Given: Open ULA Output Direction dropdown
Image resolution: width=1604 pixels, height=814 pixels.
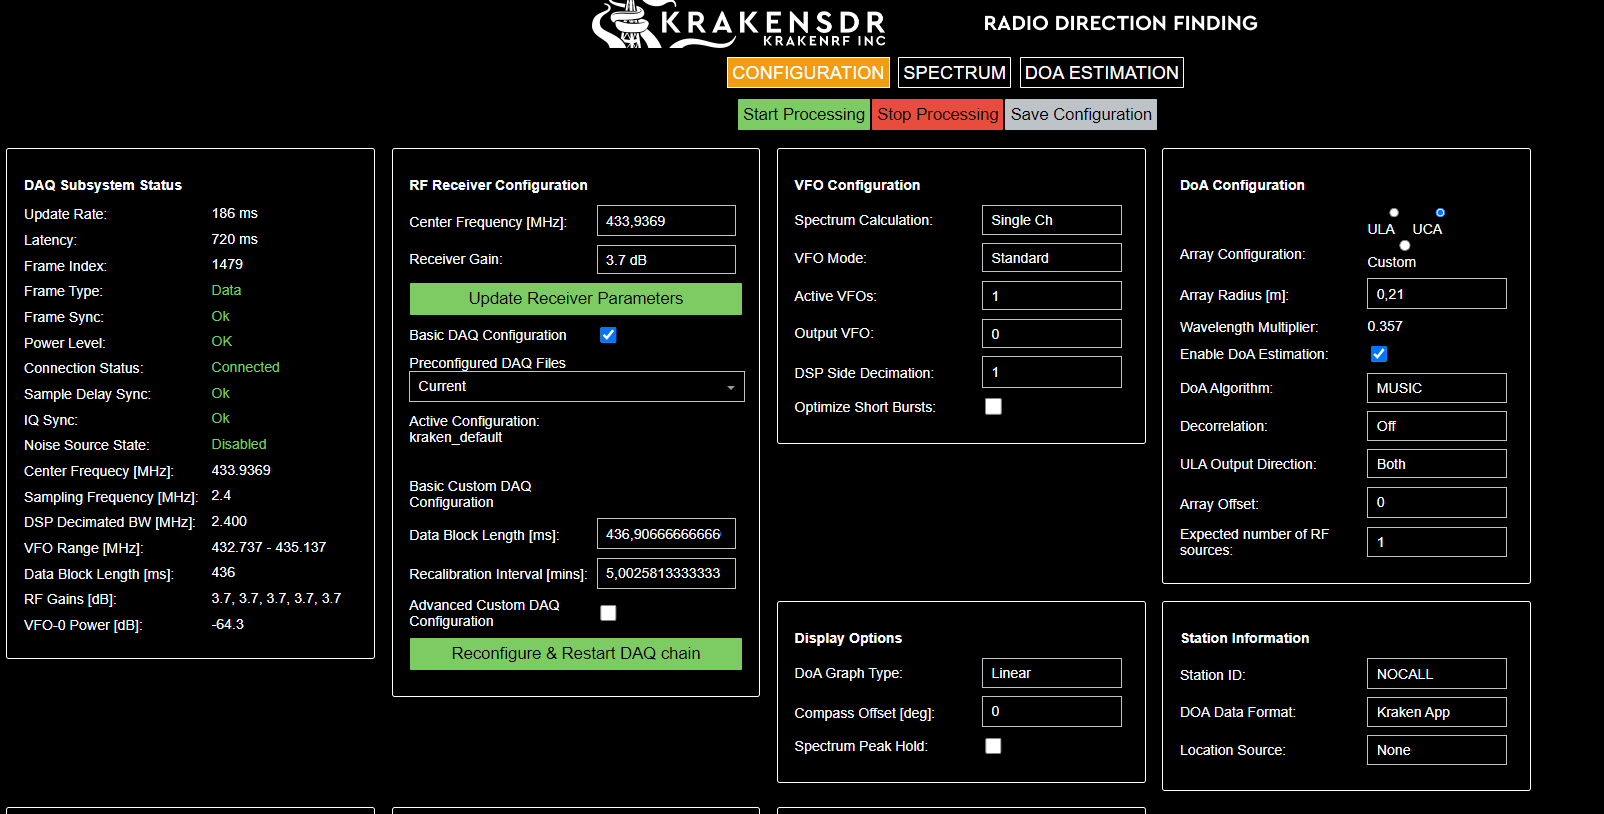Looking at the screenshot, I should click(1437, 464).
